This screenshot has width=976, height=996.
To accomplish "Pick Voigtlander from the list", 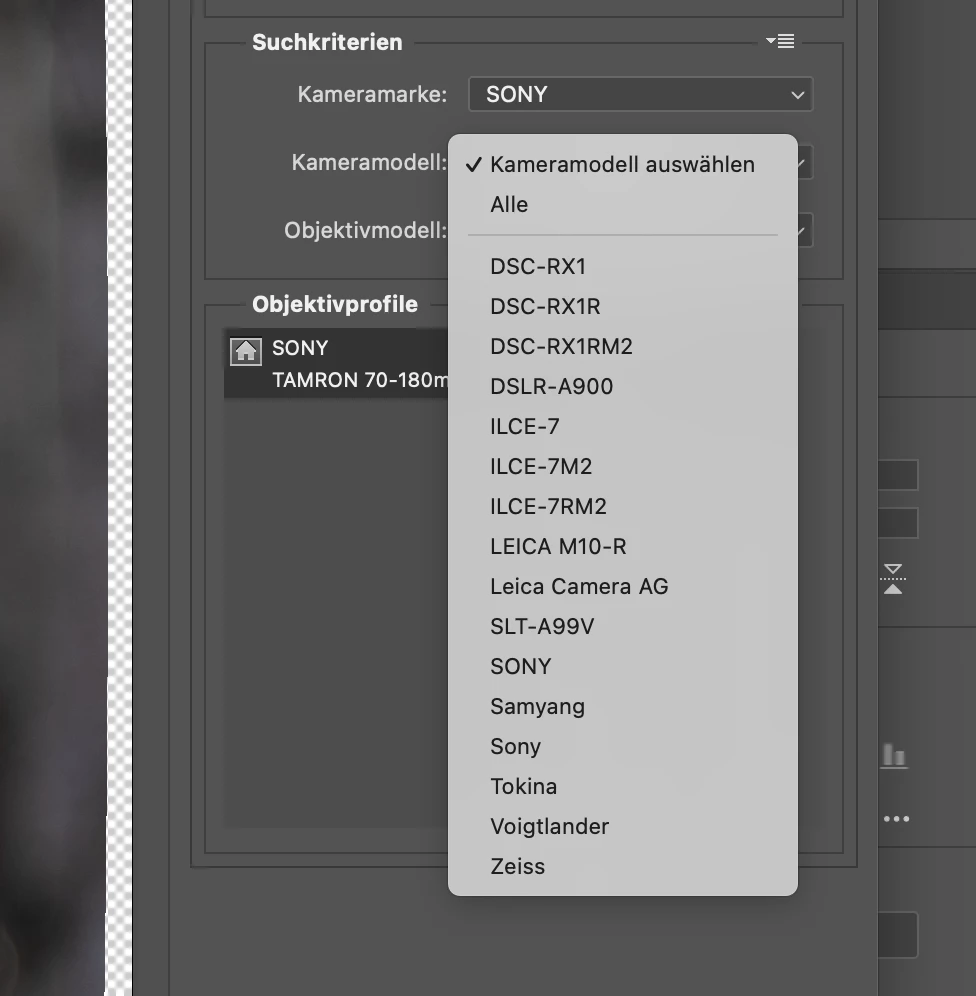I will [x=622, y=826].
